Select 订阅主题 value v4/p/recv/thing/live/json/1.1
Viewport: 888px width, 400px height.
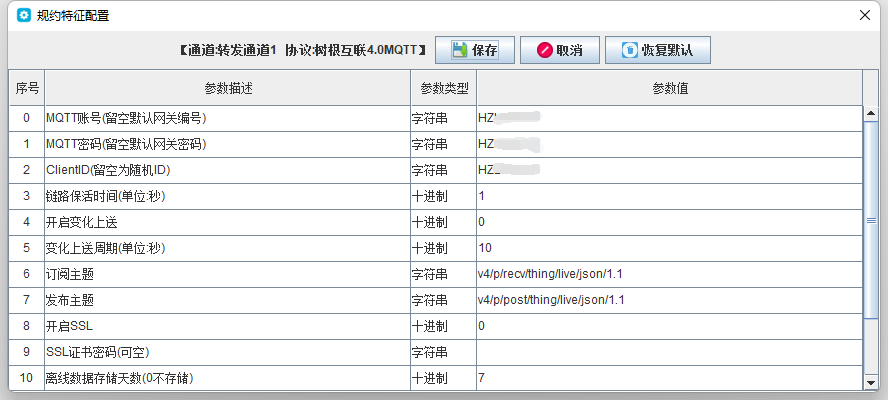click(x=669, y=275)
